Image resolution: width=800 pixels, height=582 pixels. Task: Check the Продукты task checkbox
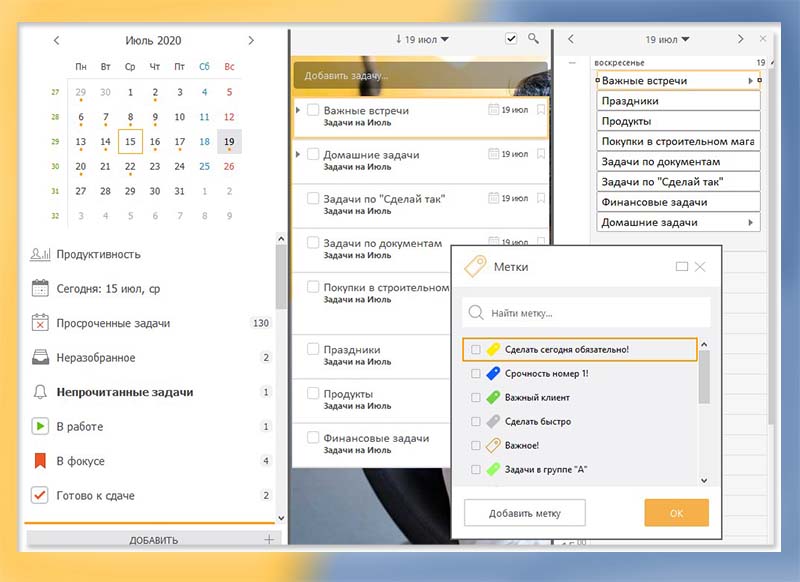coord(313,393)
